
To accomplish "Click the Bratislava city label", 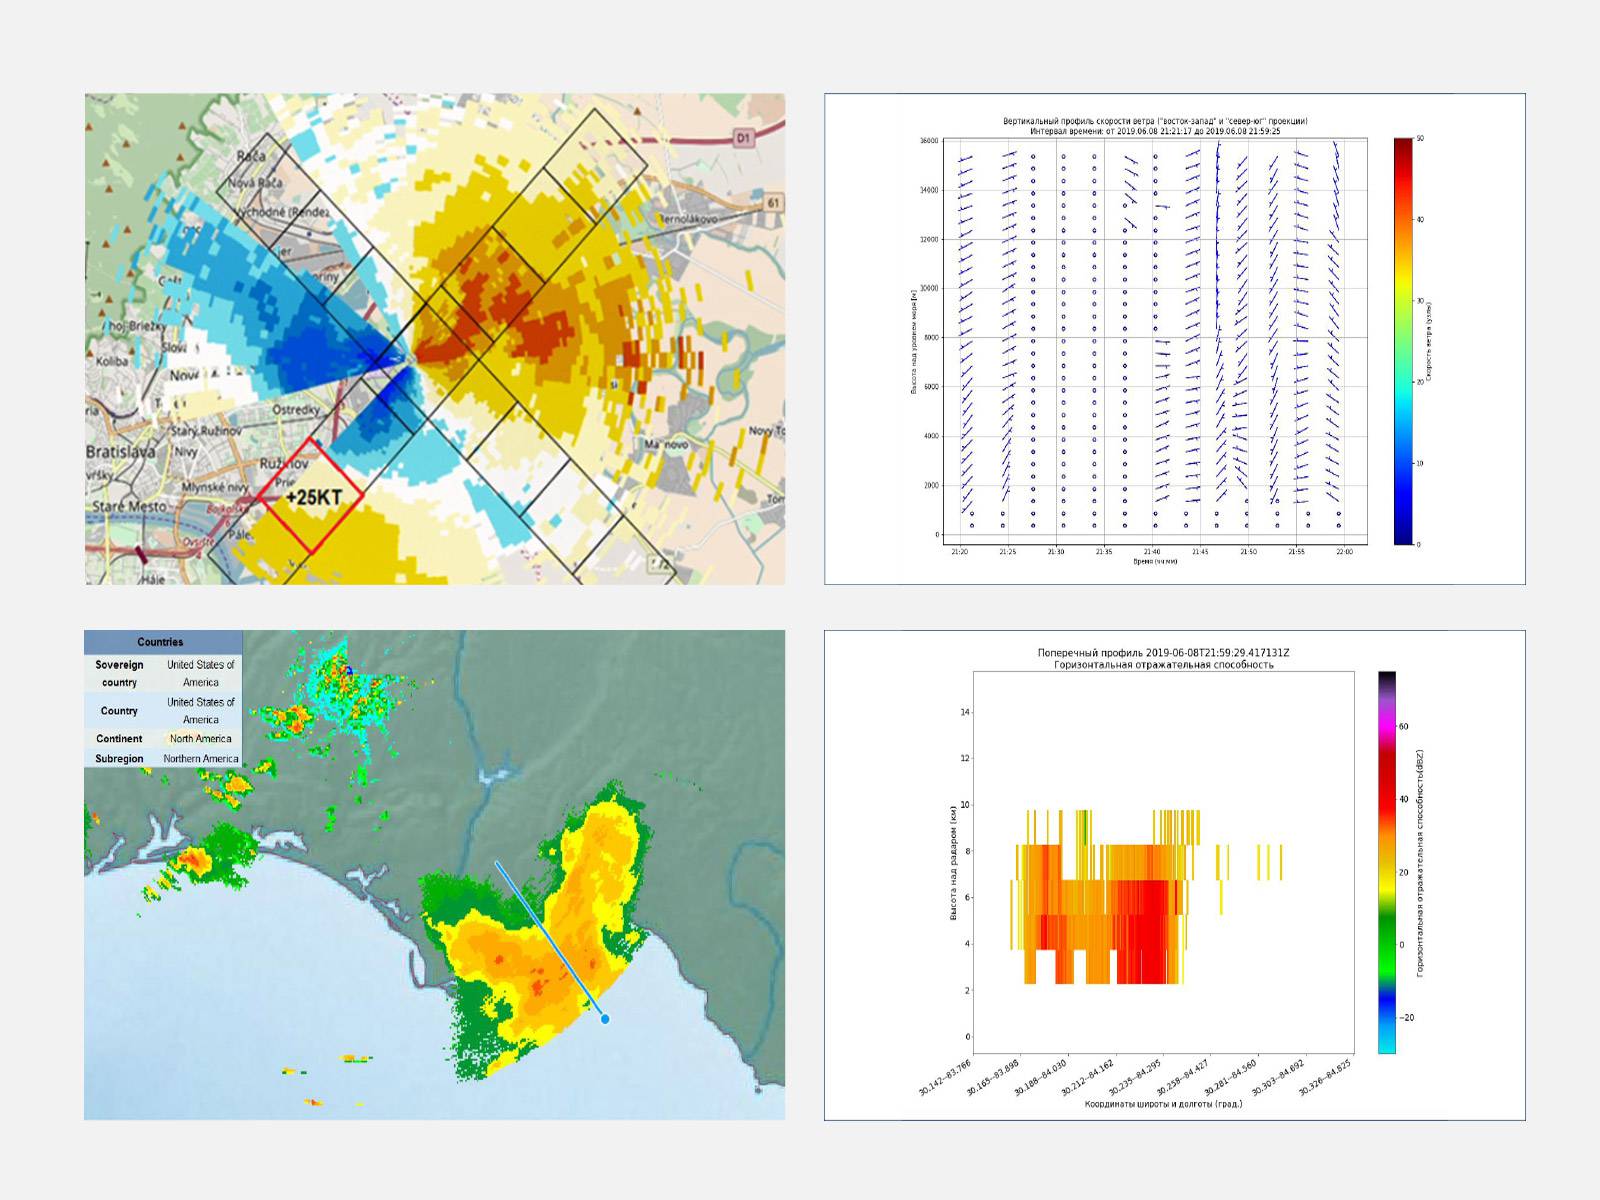I will [120, 452].
